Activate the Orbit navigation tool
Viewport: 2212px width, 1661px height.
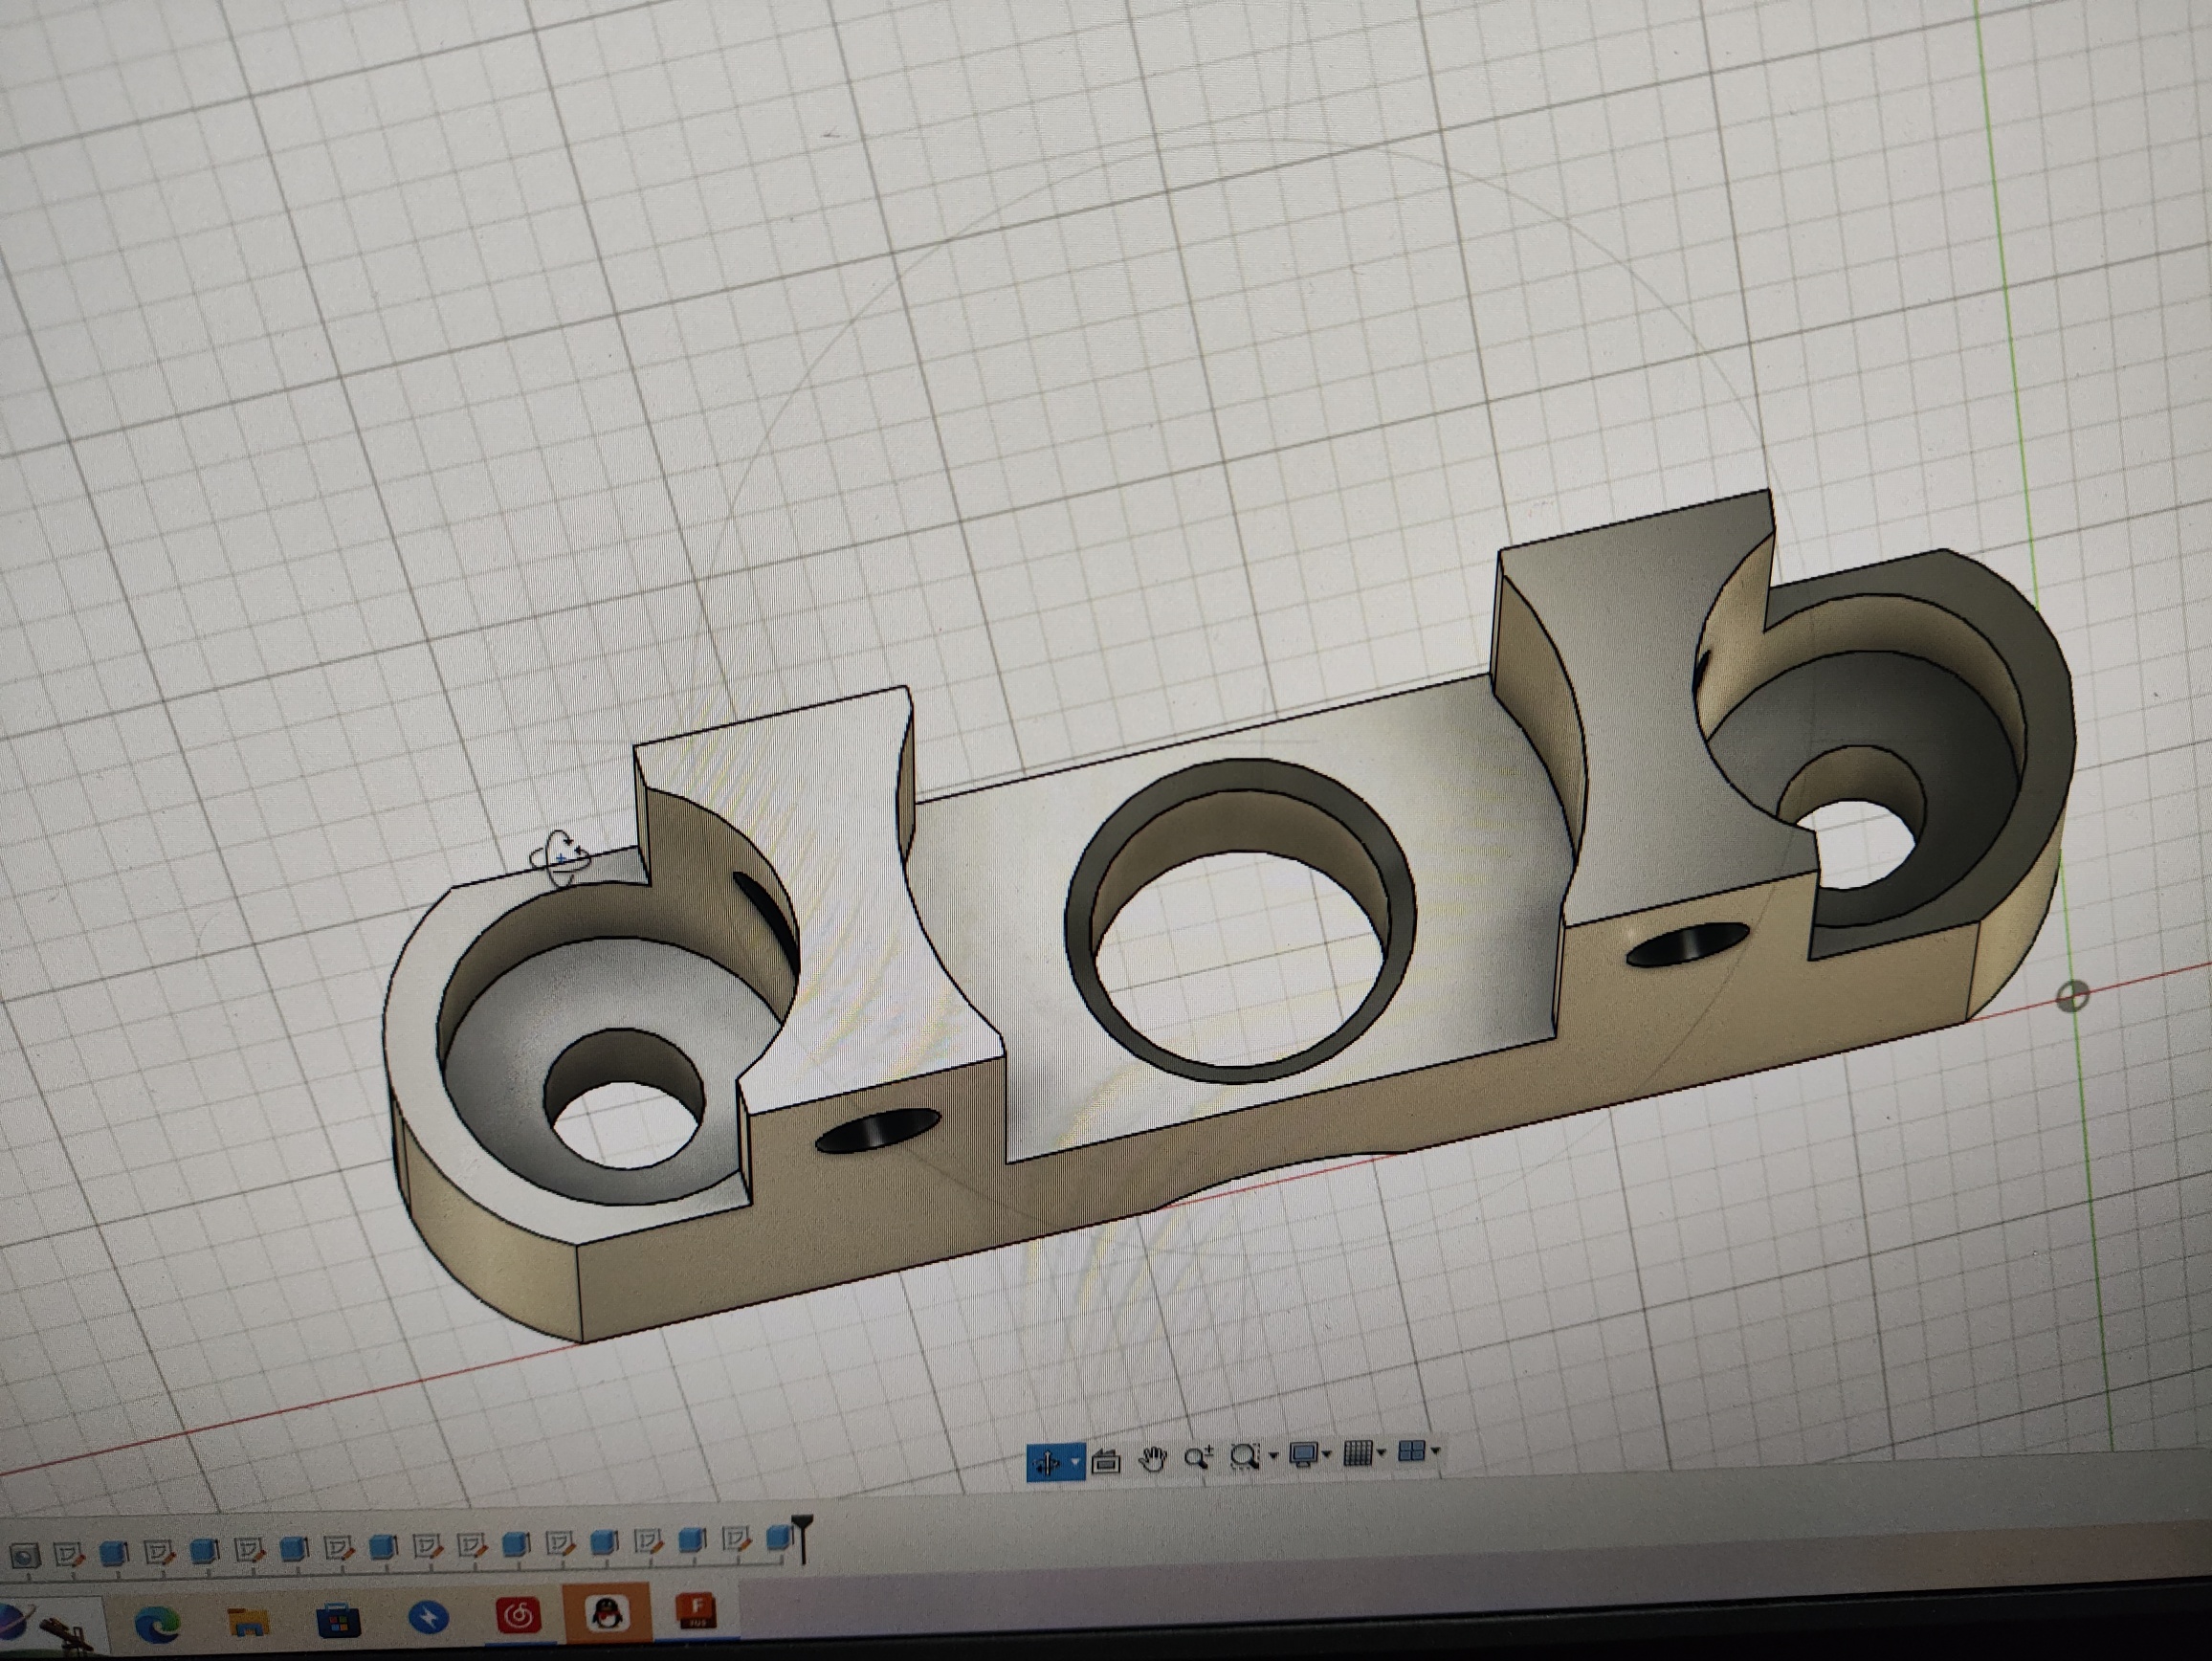[1047, 1463]
